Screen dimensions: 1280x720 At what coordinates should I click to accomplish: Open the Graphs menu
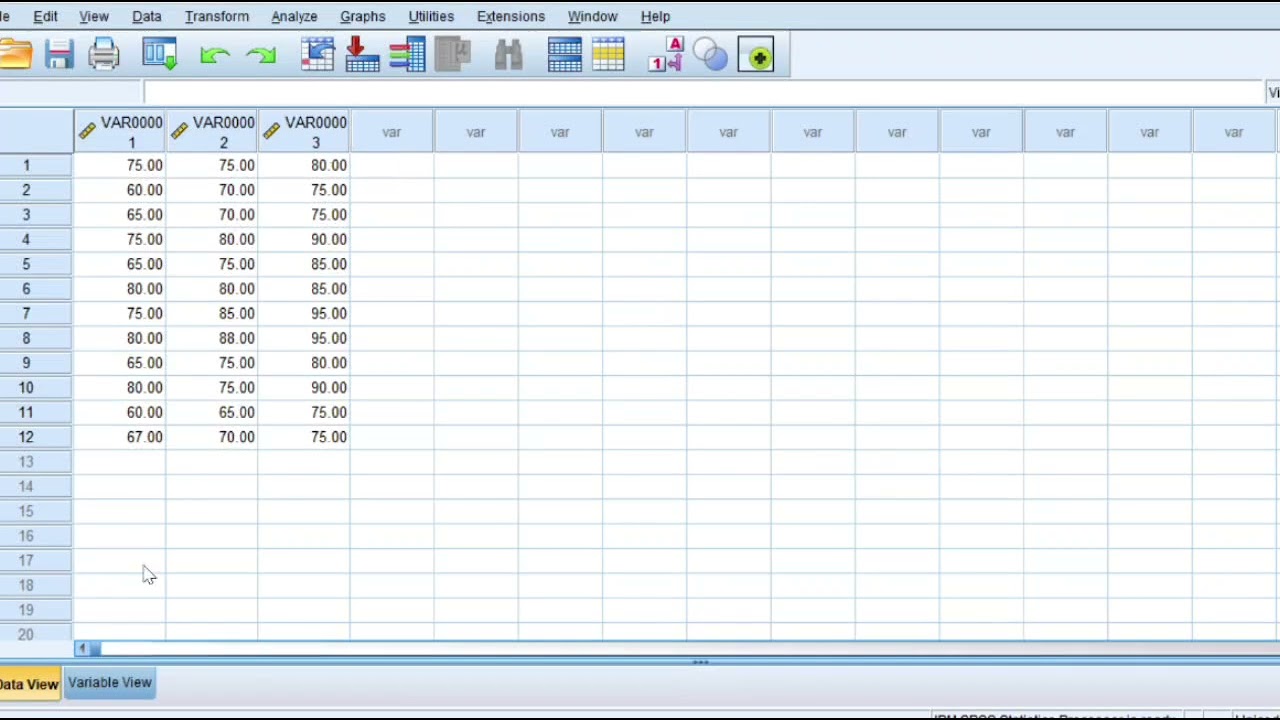[362, 16]
